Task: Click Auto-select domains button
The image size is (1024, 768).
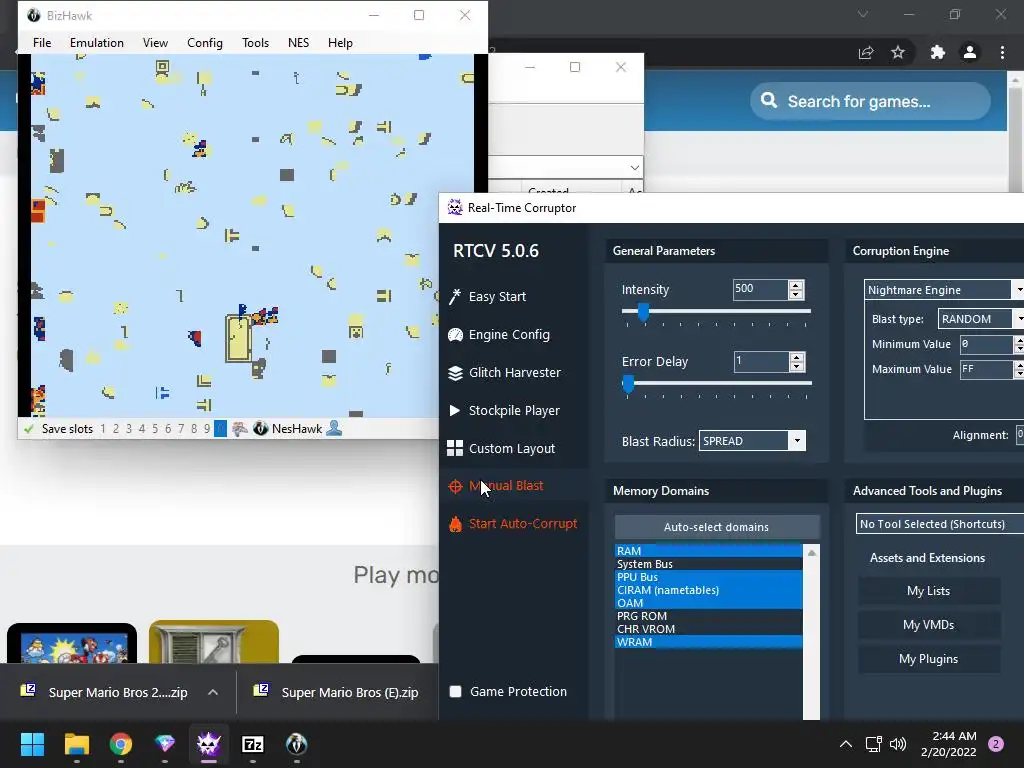Action: tap(716, 527)
